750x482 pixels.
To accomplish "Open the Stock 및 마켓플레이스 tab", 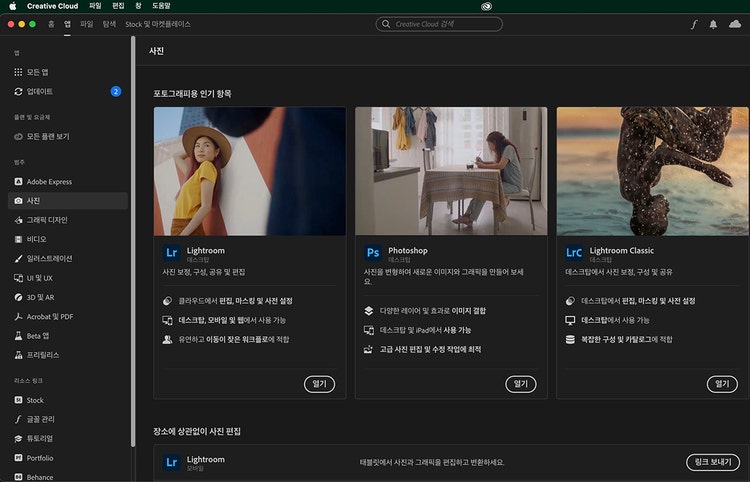I will coord(157,23).
